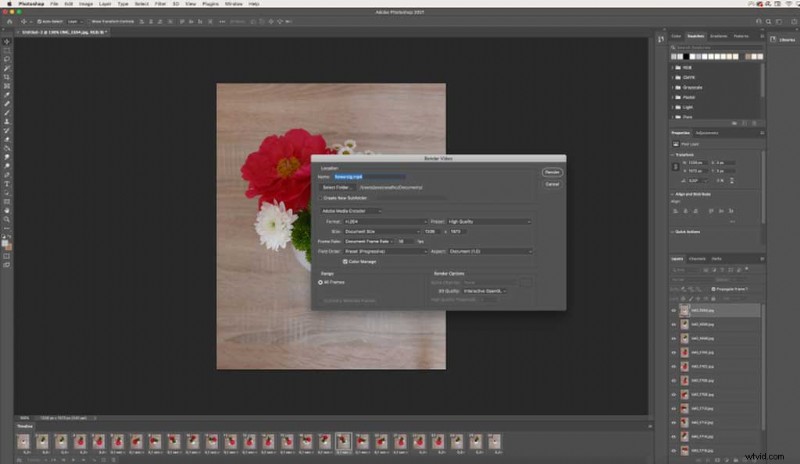Enable Create New Subfolder checkbox
This screenshot has height=464, width=800.
coord(320,198)
